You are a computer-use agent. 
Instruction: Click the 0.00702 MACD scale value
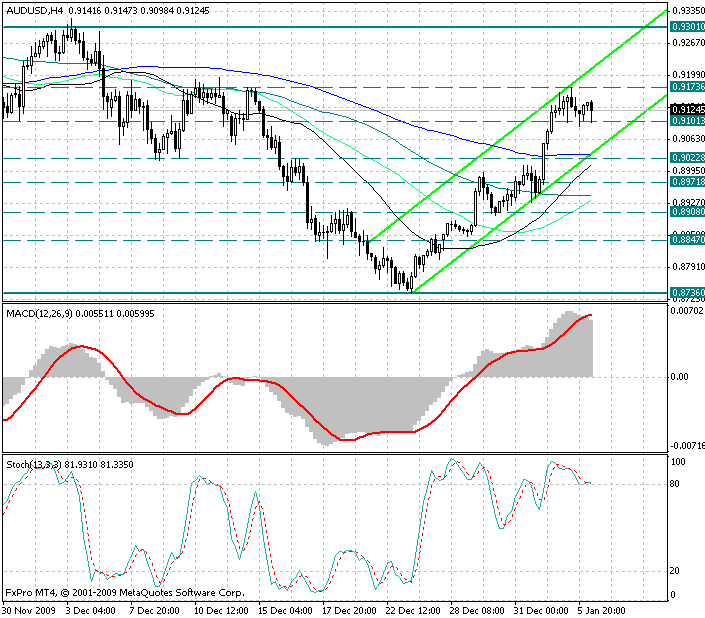(x=686, y=310)
